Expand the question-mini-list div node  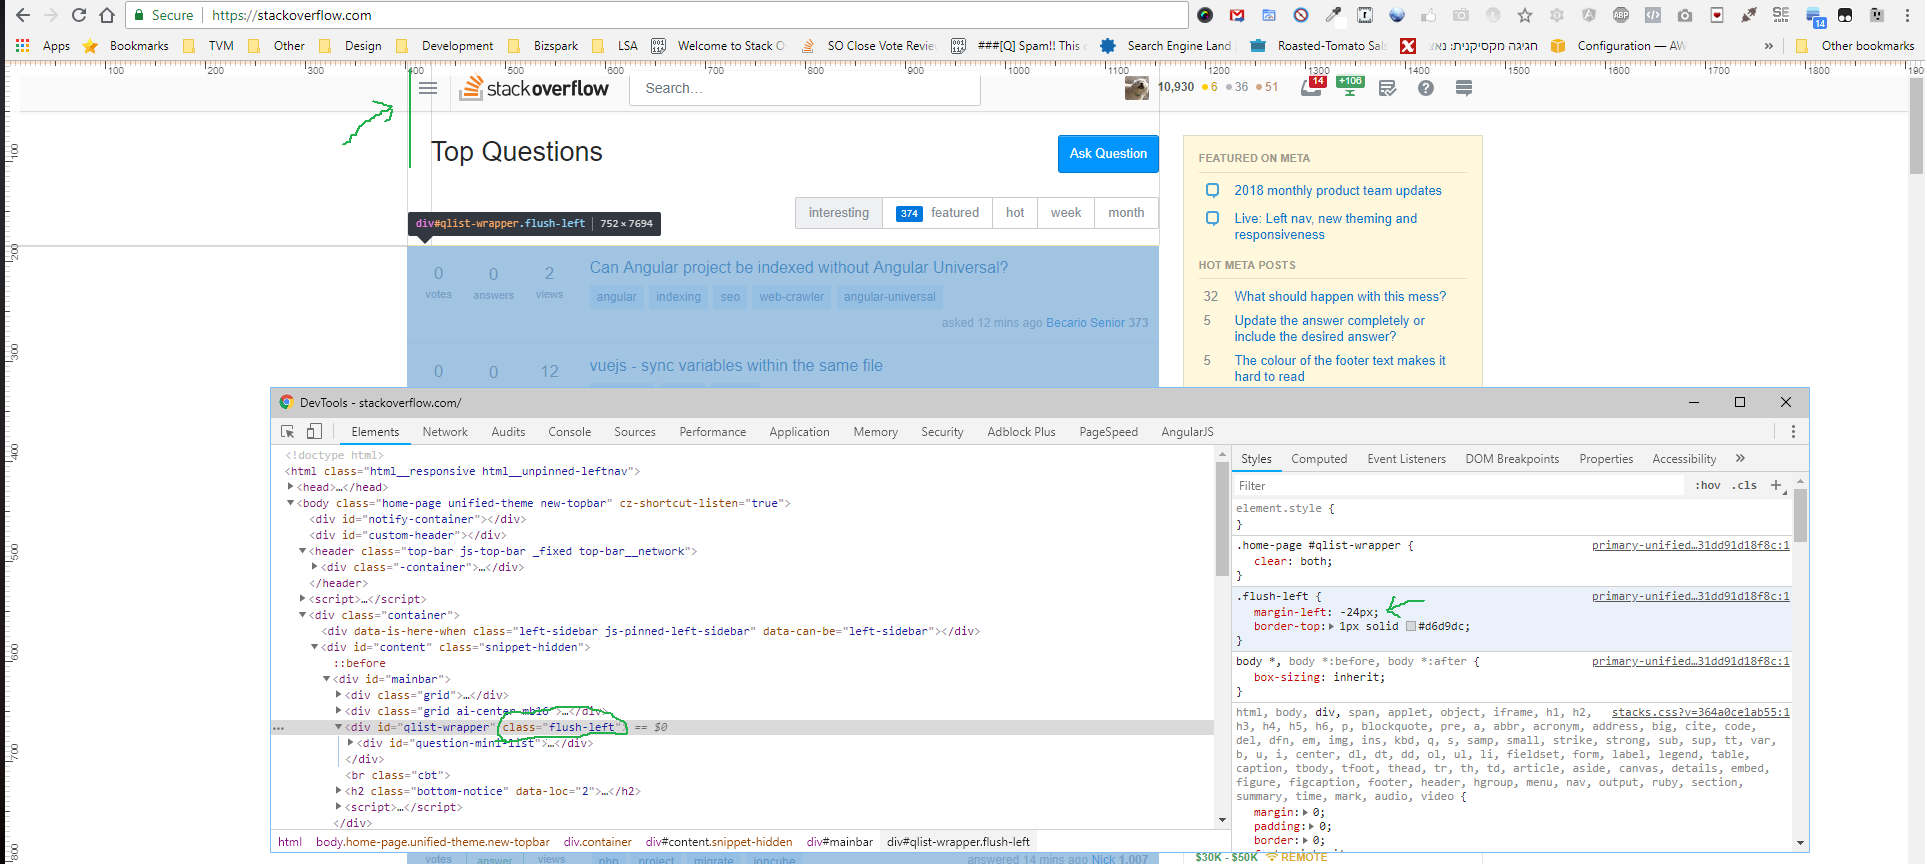[x=351, y=743]
